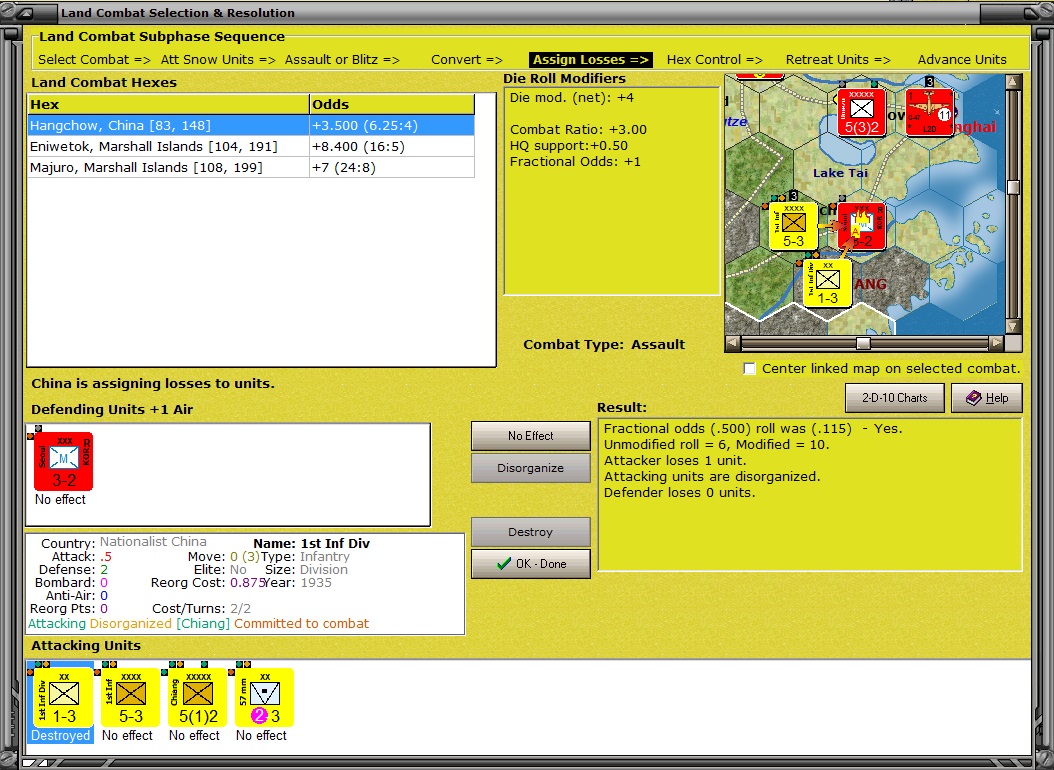Click Defender loses 0 units result line

(680, 493)
